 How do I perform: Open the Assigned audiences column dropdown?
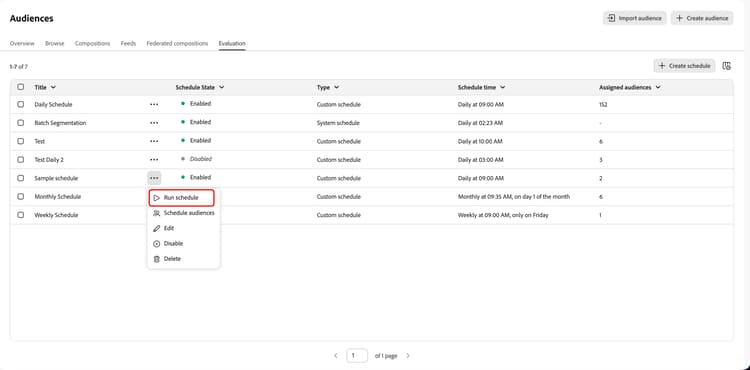tap(658, 87)
